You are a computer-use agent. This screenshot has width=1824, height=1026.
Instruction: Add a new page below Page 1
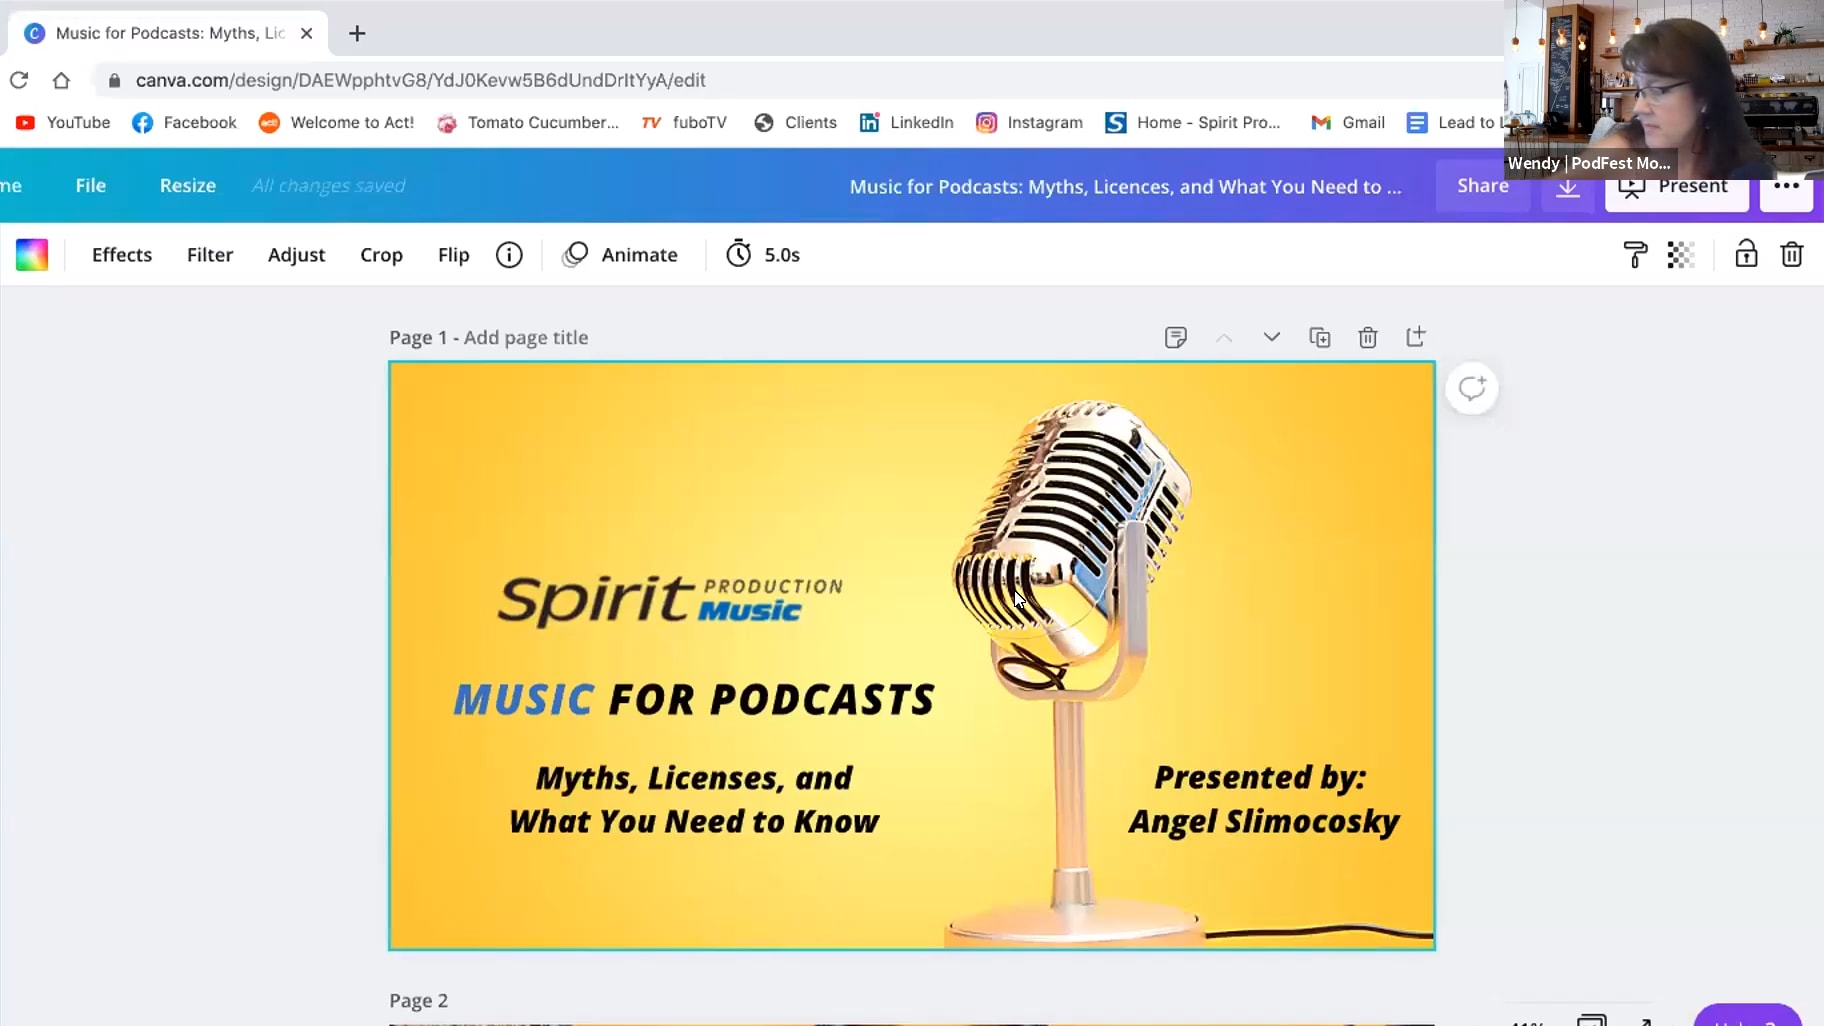1417,337
